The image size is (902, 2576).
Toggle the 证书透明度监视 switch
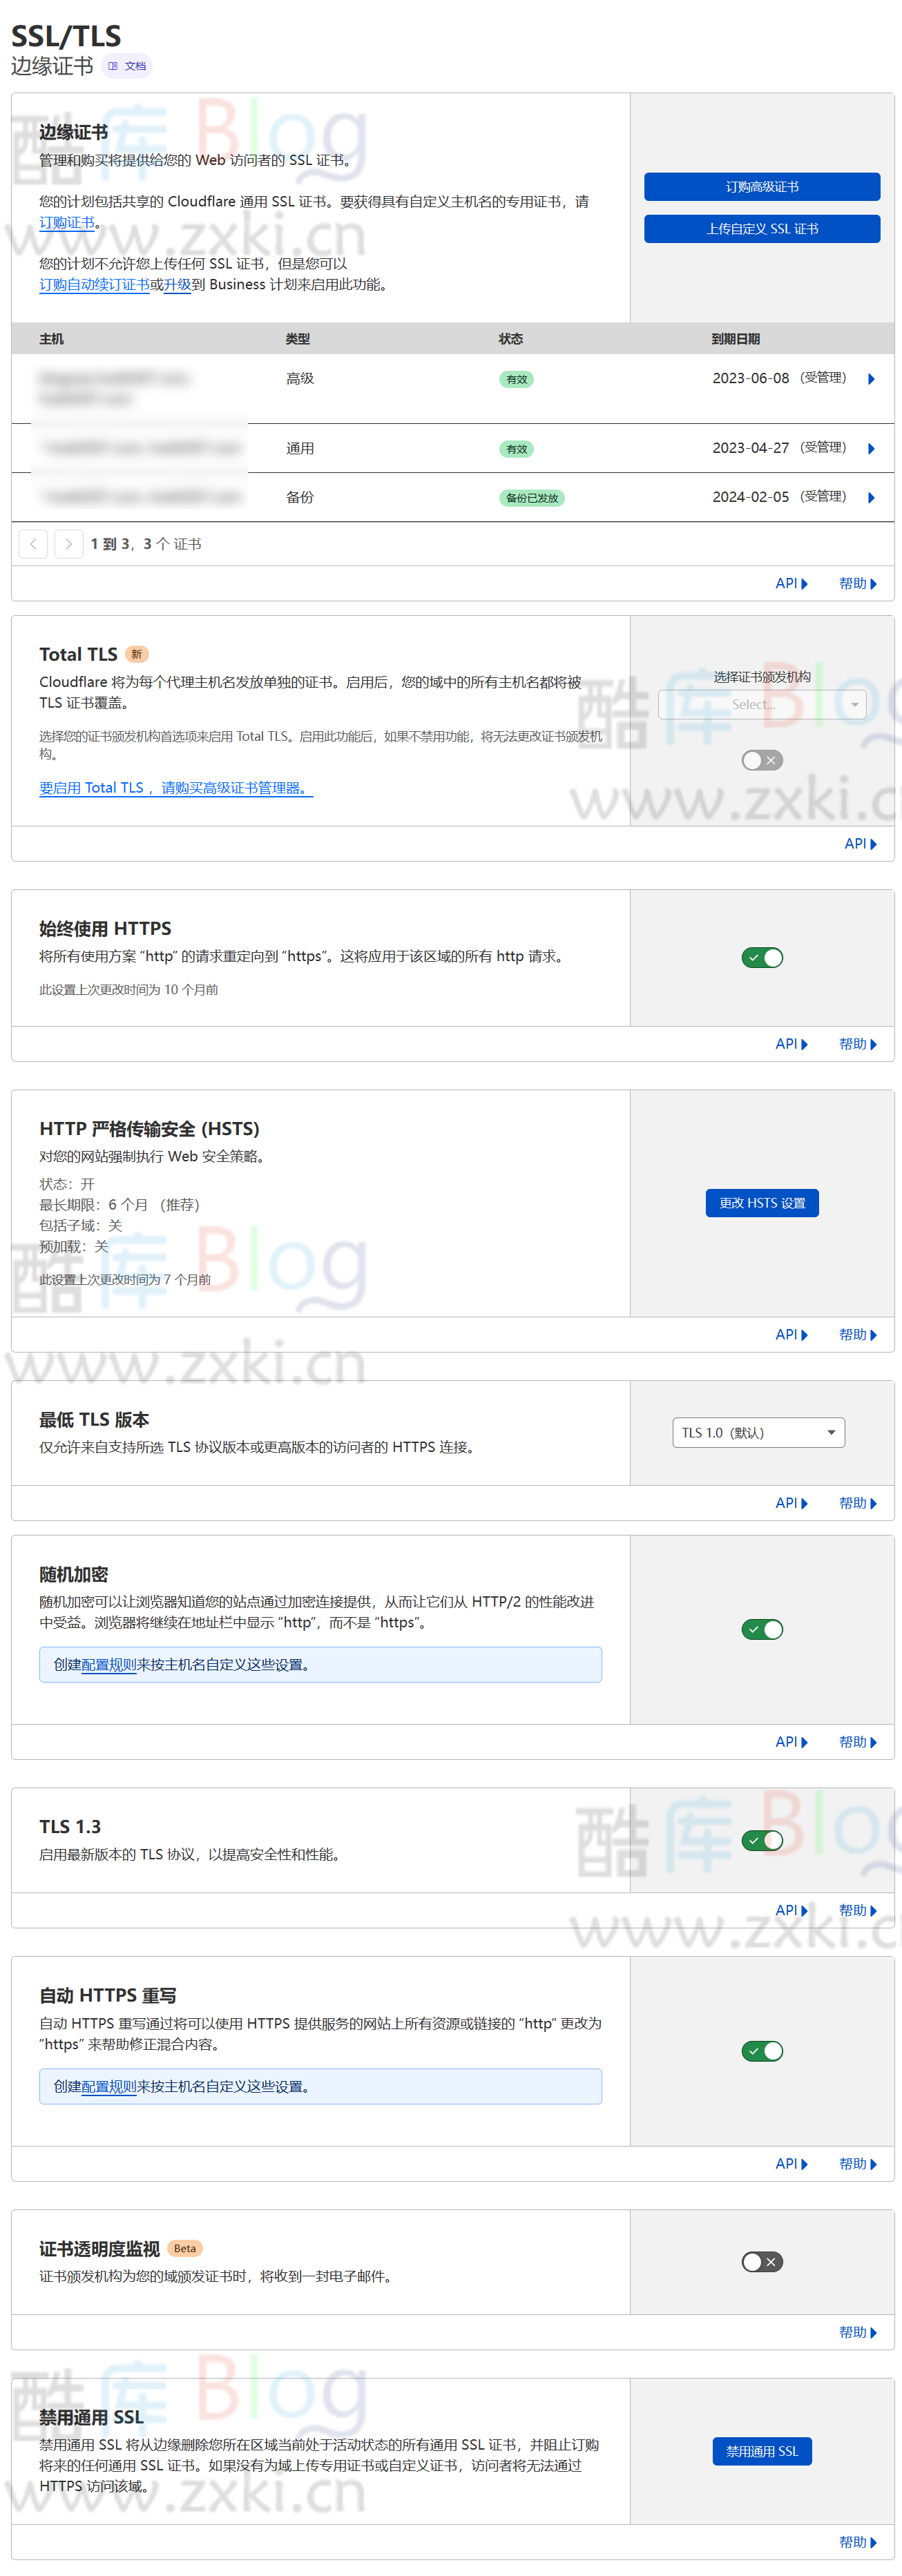(762, 2262)
